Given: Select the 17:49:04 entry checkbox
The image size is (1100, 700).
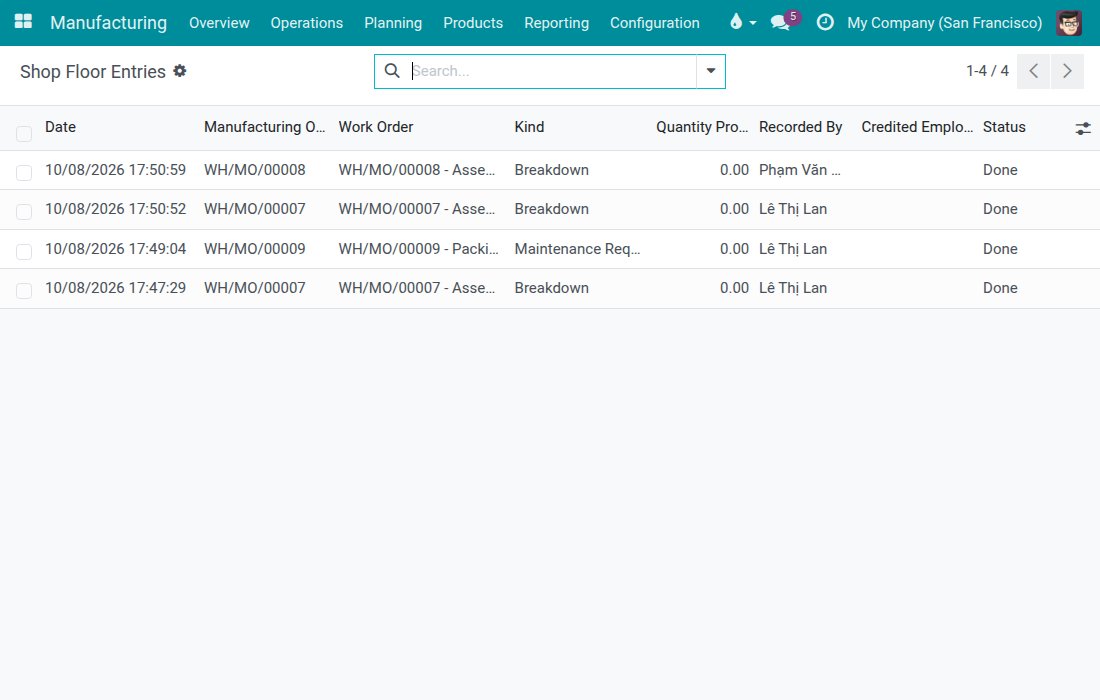Looking at the screenshot, I should [x=24, y=251].
